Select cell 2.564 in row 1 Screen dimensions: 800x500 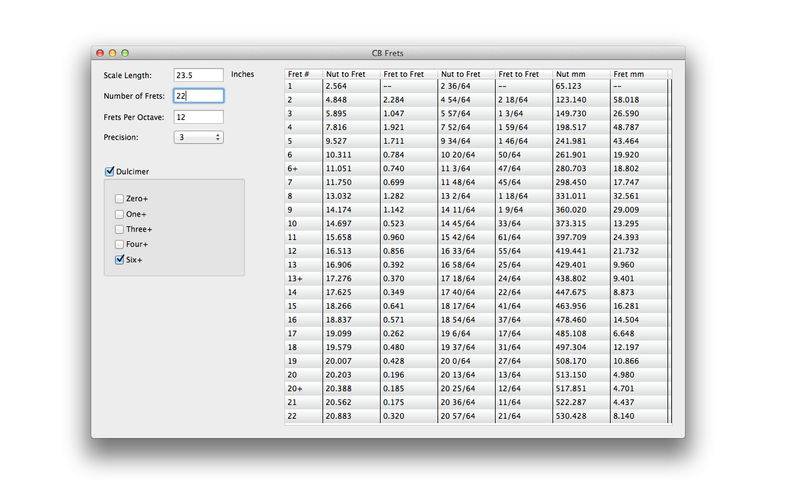point(351,86)
